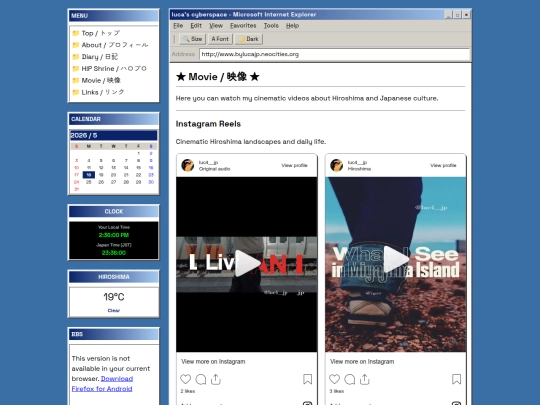Open comments on the Miyajima reel
The width and height of the screenshot is (540, 405).
coord(349,379)
